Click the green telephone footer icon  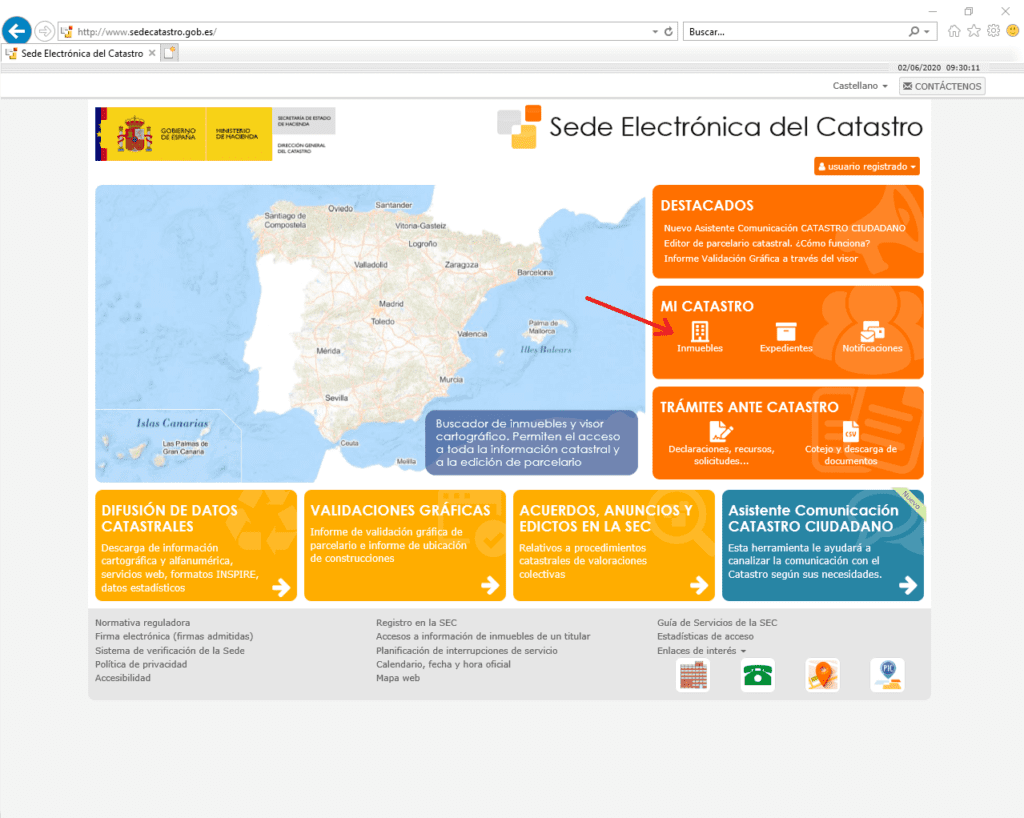point(758,674)
